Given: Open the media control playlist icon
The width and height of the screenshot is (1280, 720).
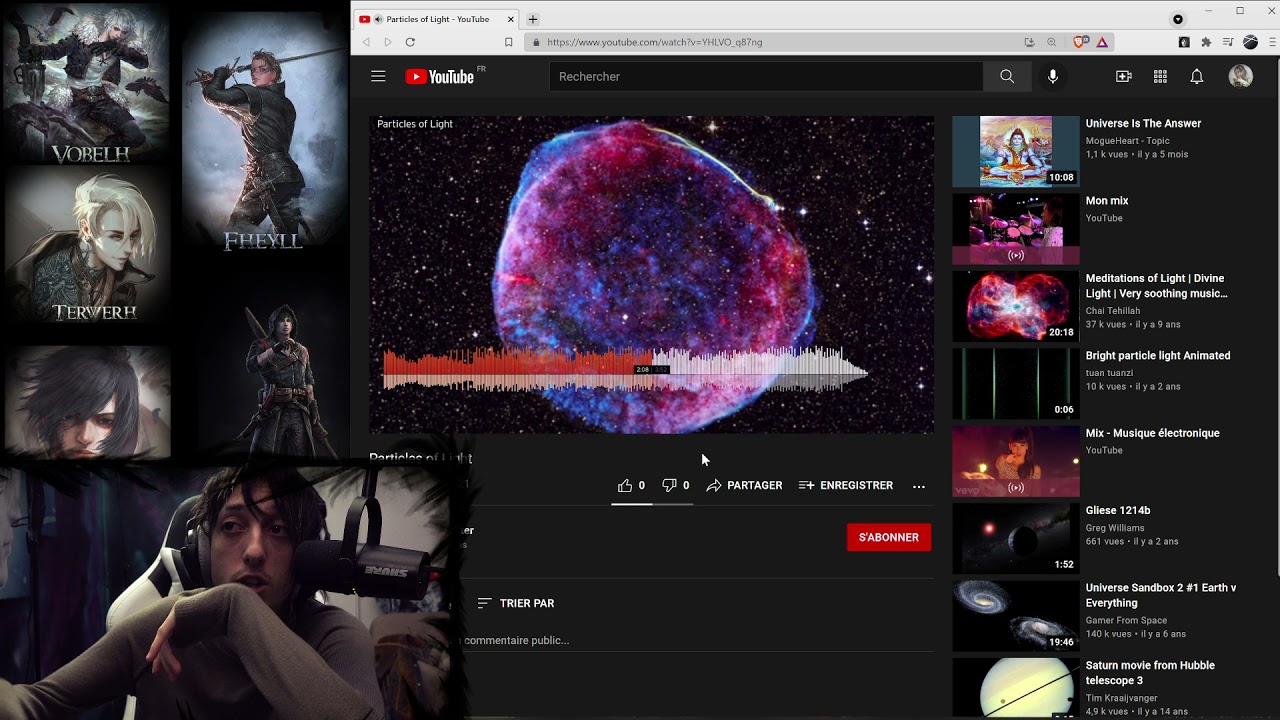Looking at the screenshot, I should 1228,42.
